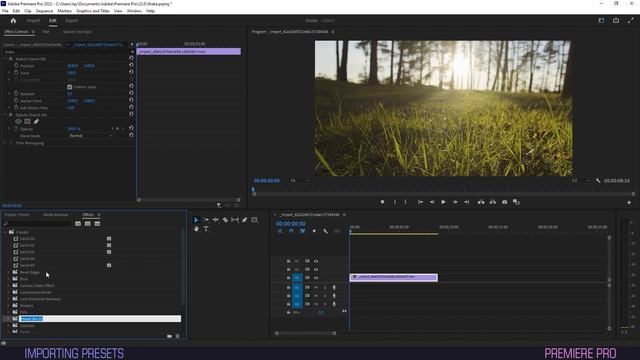Screen dimensions: 640x360
Task: Click the Home icon
Action: [x=13, y=20]
